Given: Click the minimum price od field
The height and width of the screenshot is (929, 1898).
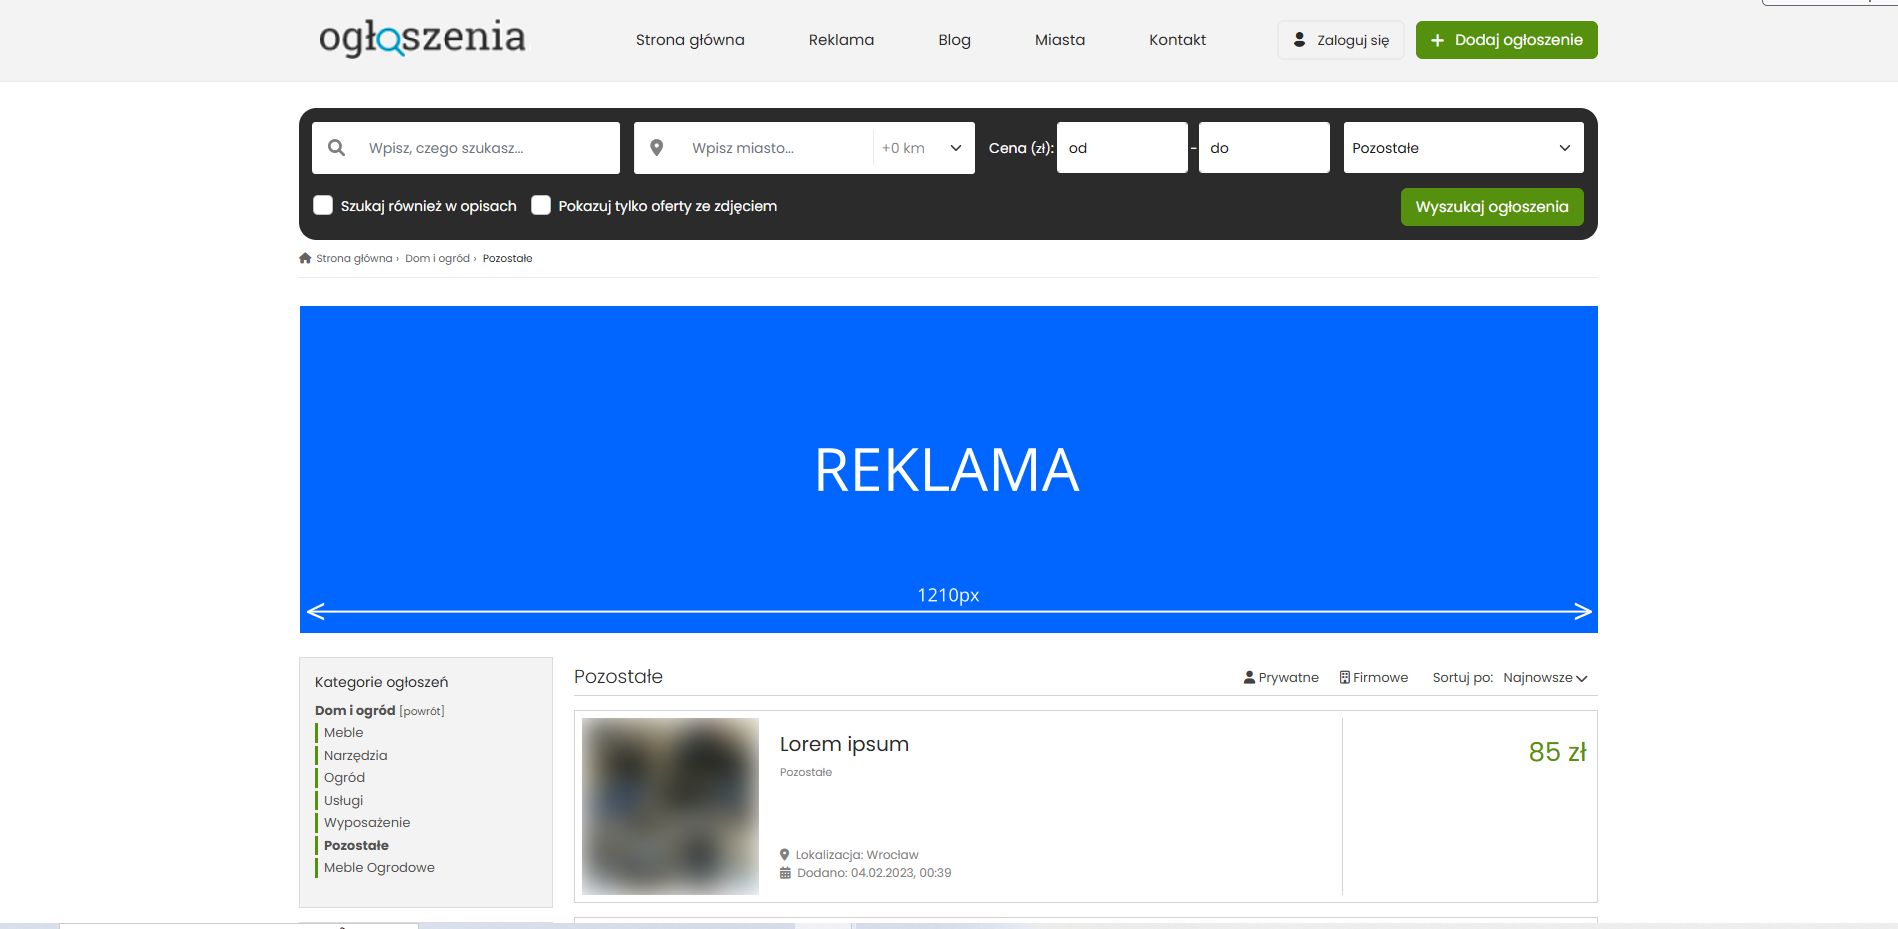Looking at the screenshot, I should (1121, 148).
